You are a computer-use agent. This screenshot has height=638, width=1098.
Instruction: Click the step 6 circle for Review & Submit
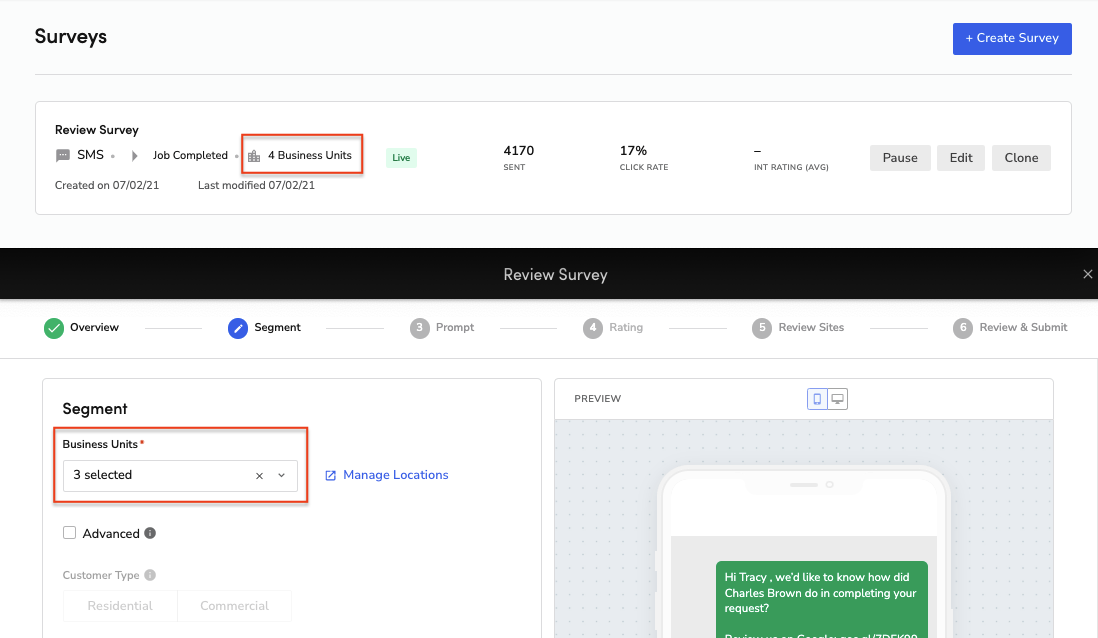963,328
